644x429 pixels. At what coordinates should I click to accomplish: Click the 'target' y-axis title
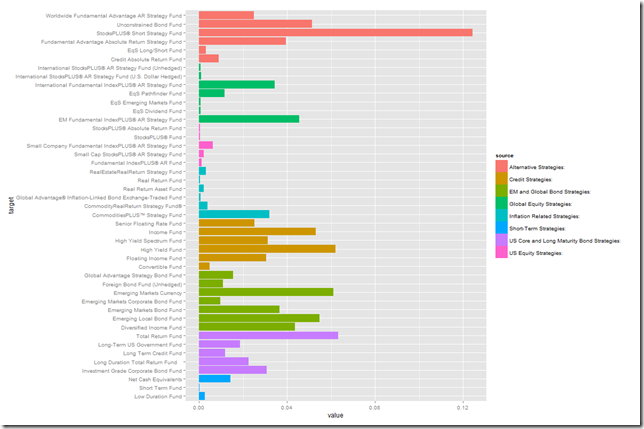pyautogui.click(x=12, y=205)
